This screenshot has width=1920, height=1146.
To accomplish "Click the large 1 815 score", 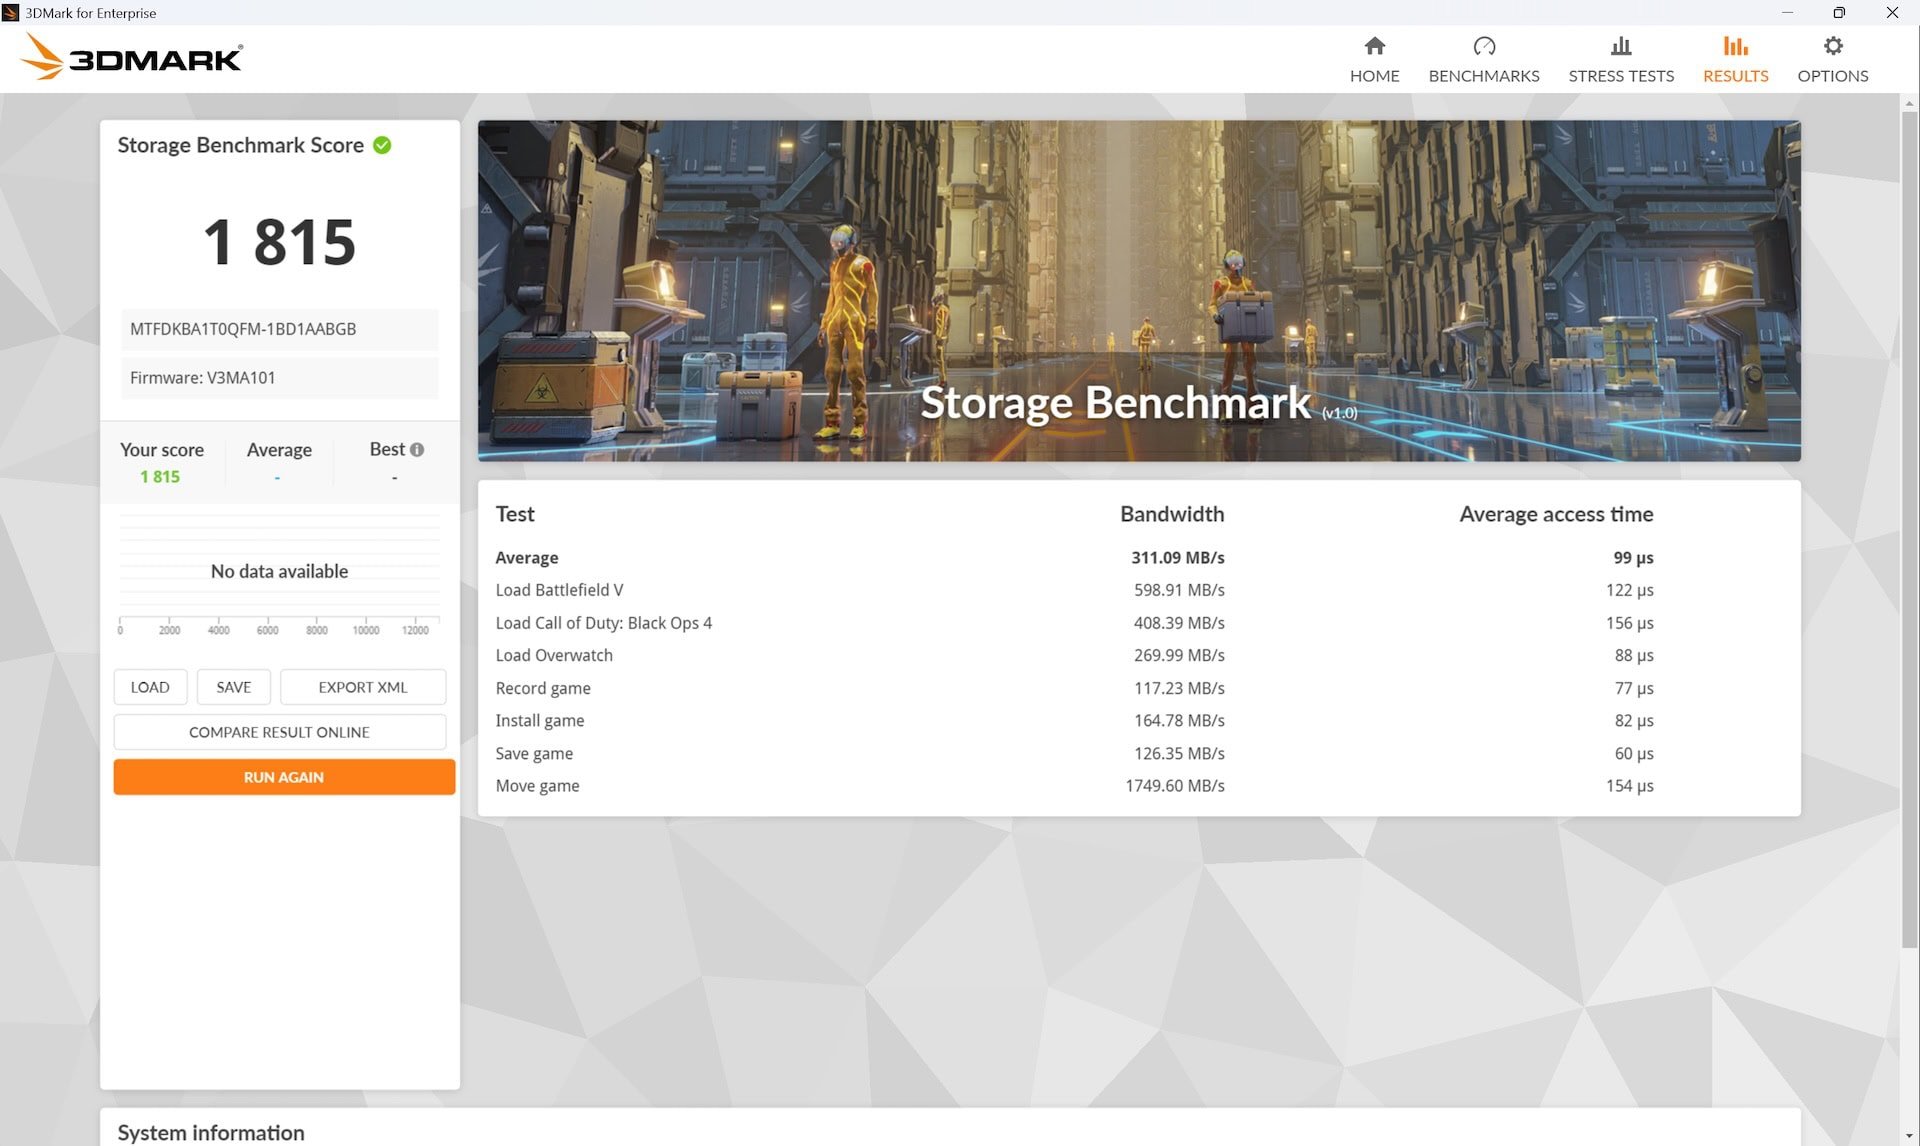I will [x=279, y=242].
